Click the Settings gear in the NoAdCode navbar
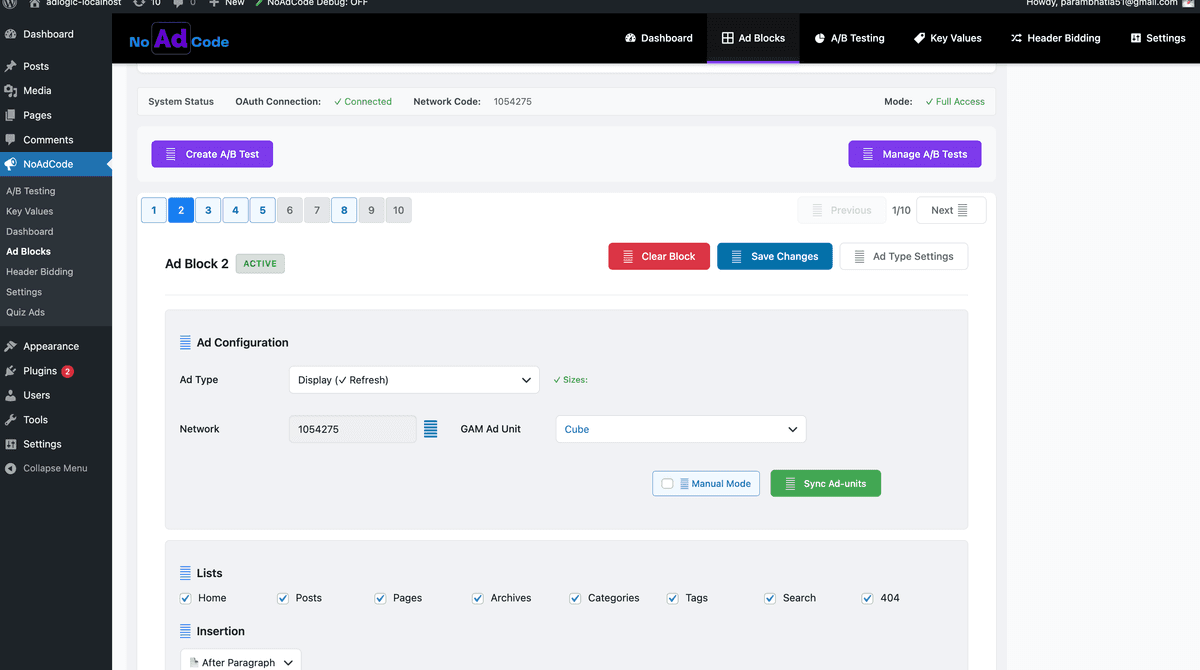The height and width of the screenshot is (670, 1200). pos(1134,38)
